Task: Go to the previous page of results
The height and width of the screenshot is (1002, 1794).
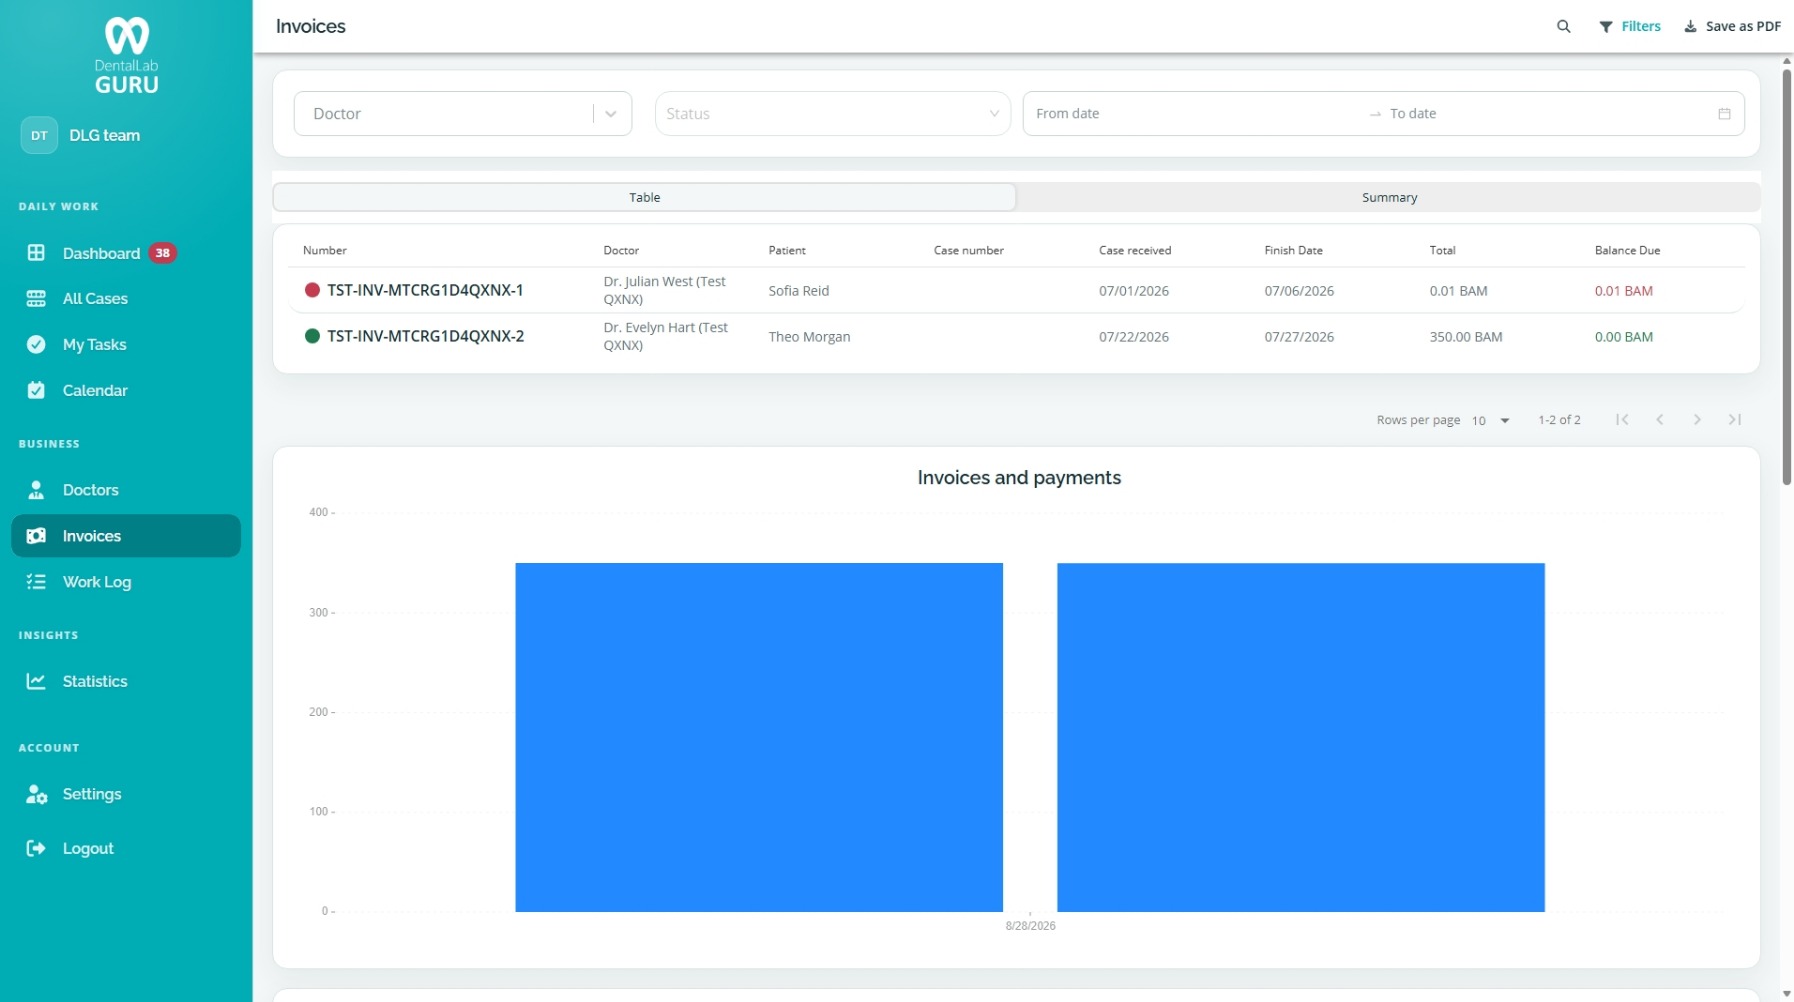Action: 1660,420
